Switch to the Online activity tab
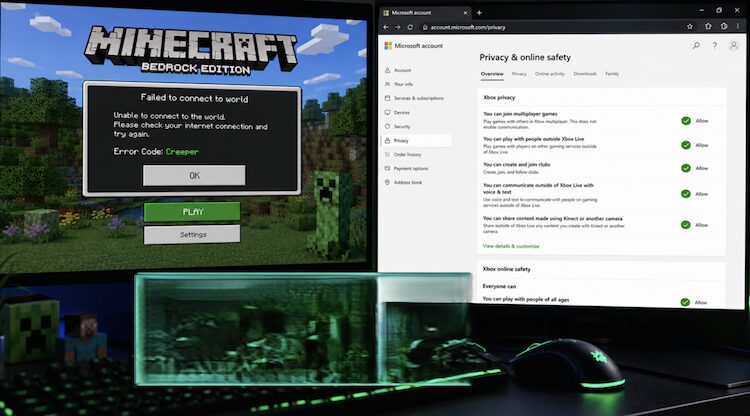This screenshot has height=416, width=750. tap(550, 74)
